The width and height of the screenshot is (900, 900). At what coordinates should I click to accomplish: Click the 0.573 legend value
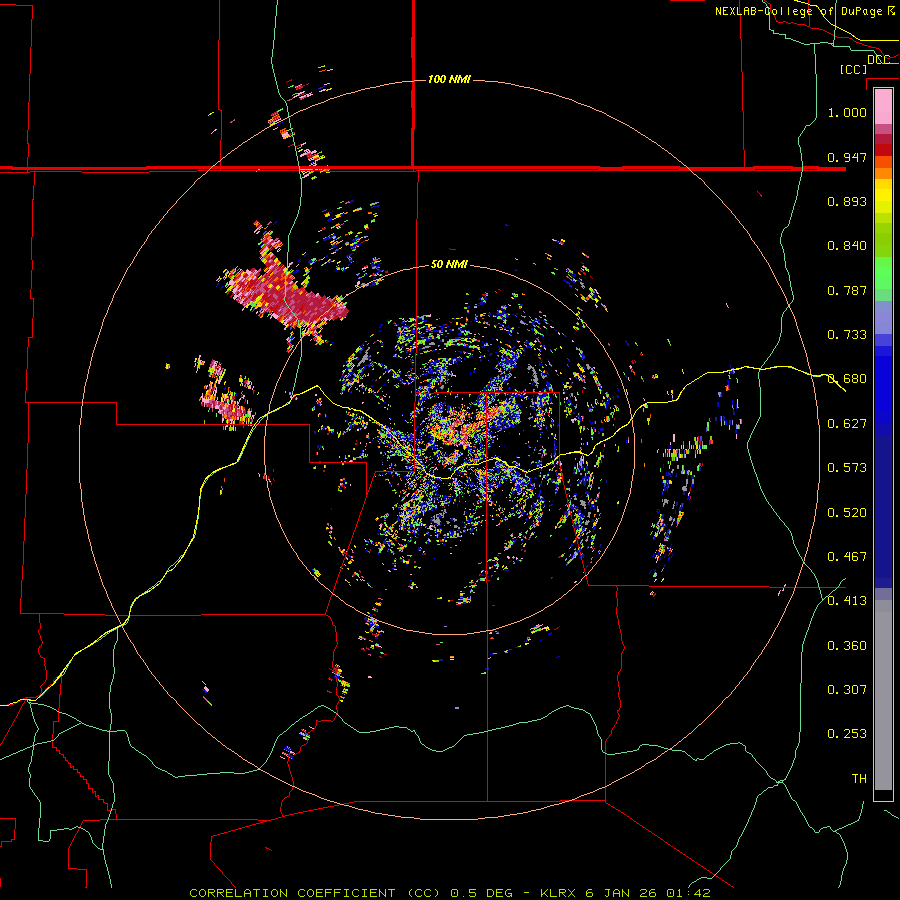pyautogui.click(x=847, y=467)
